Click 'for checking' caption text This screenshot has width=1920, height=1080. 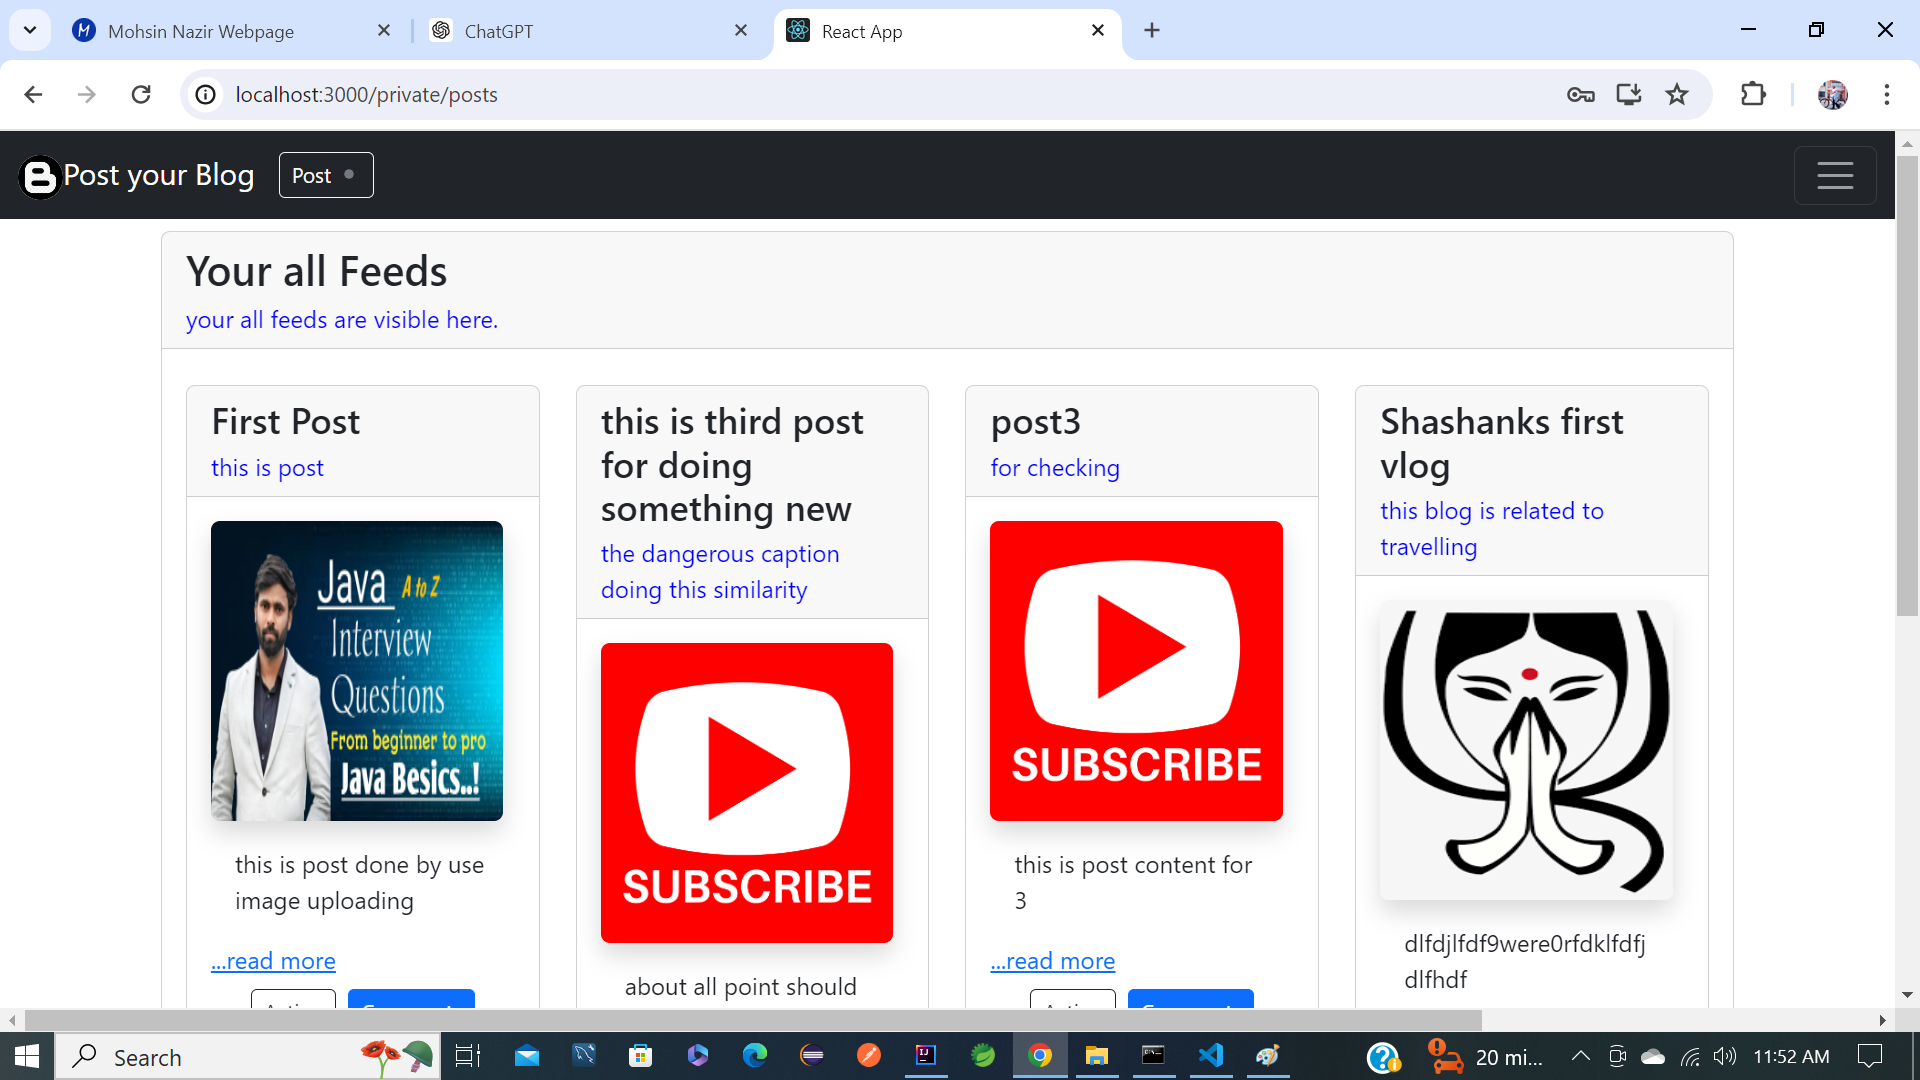(x=1055, y=468)
